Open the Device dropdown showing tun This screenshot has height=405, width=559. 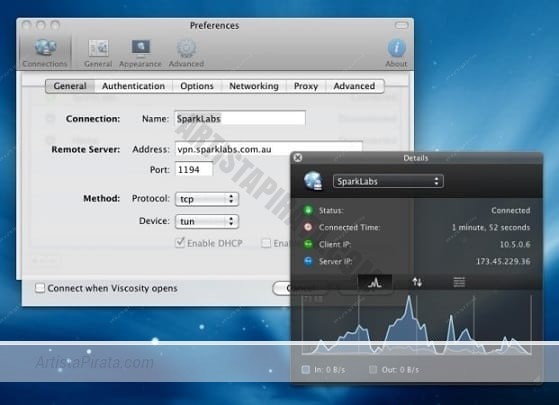207,221
